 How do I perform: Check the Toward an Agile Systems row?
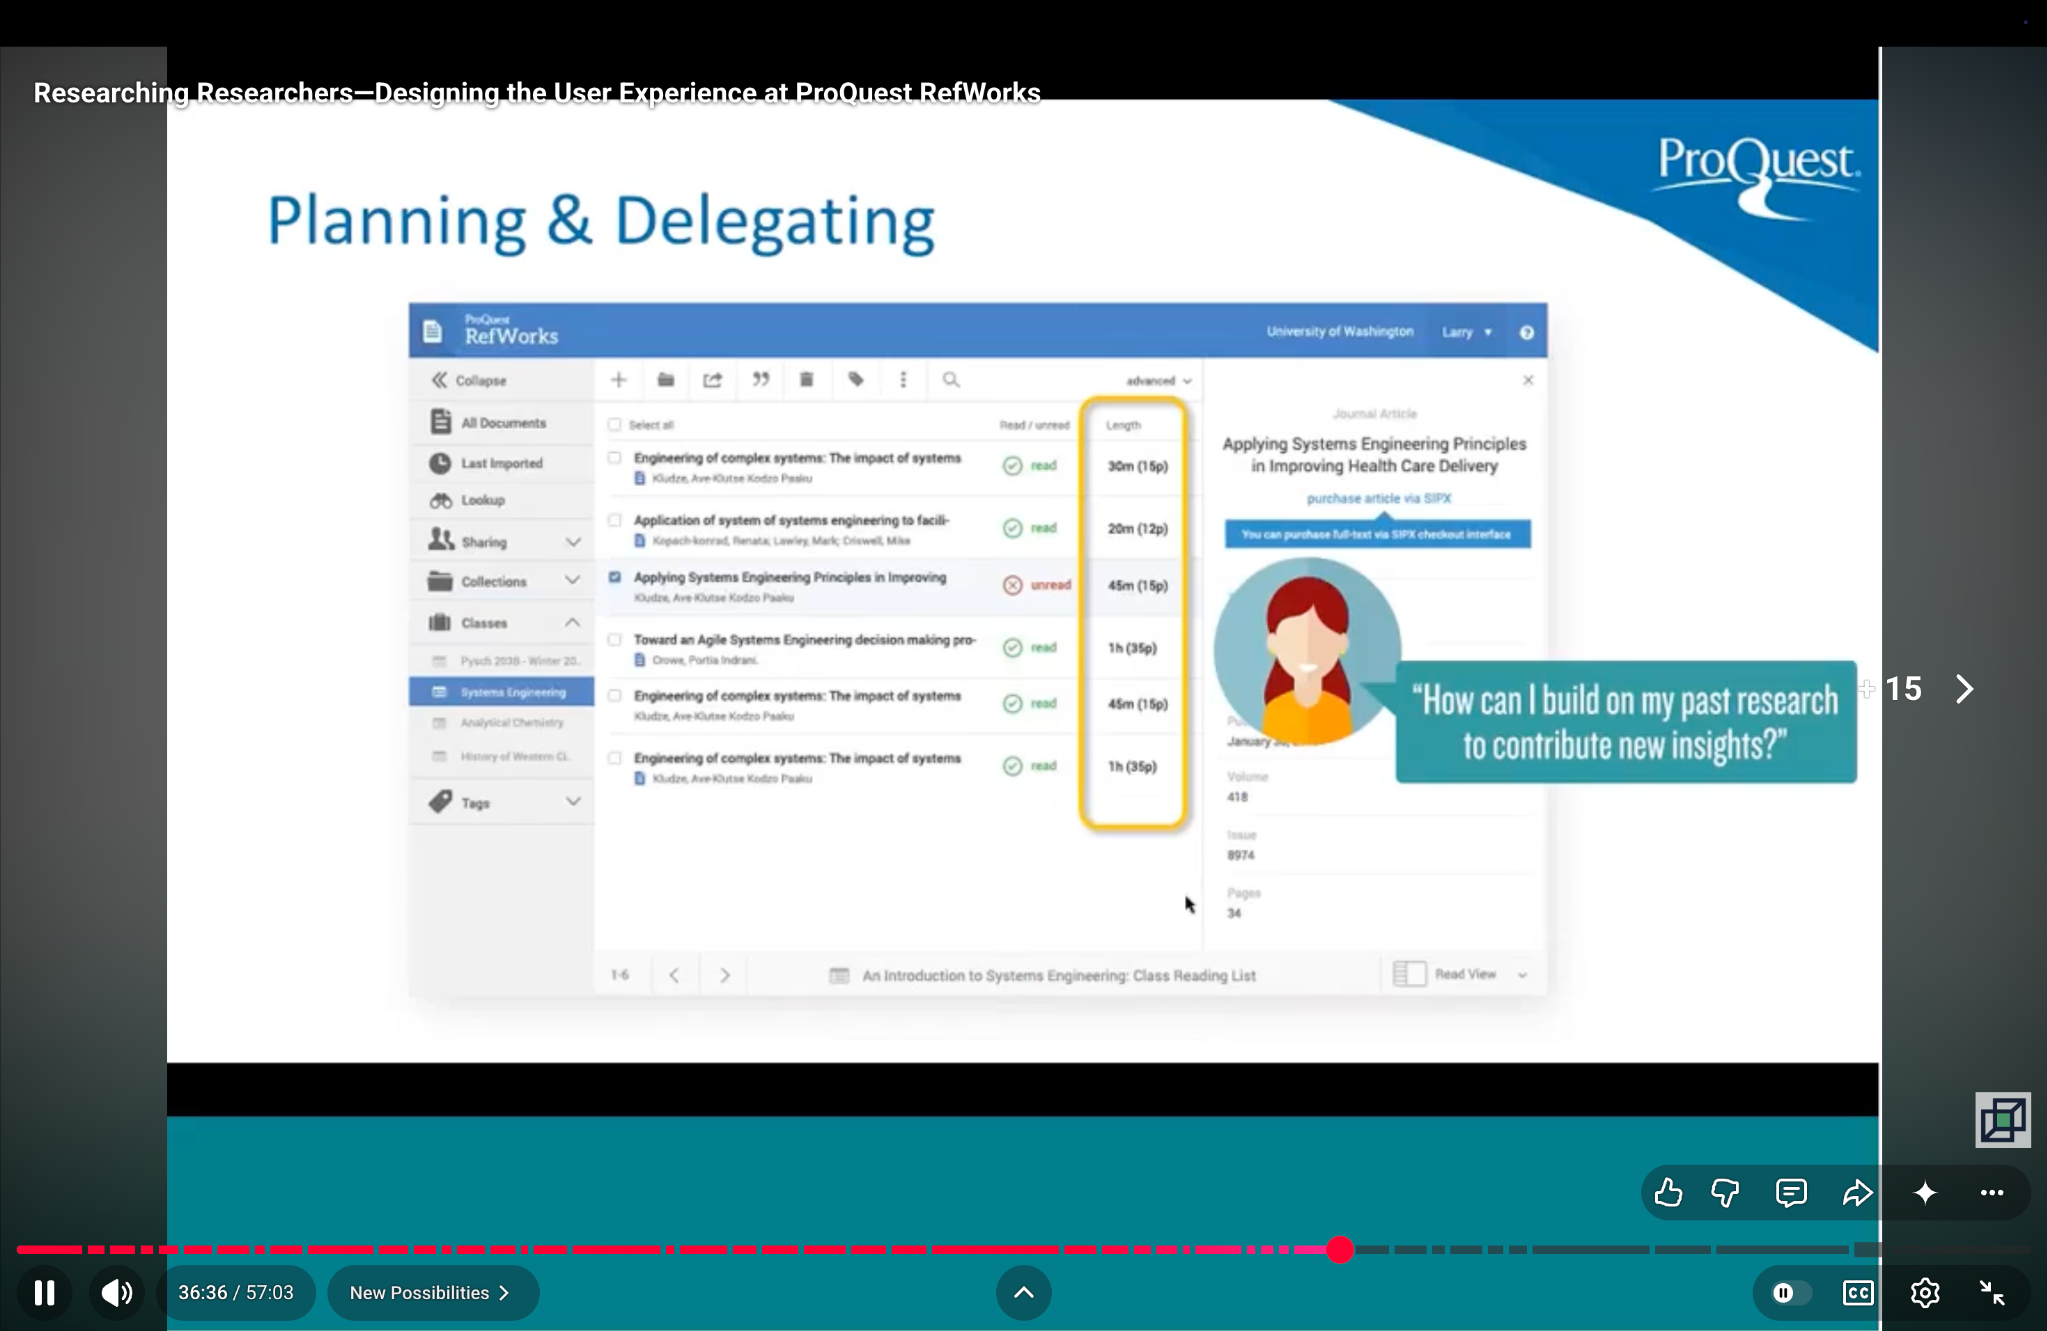point(614,640)
